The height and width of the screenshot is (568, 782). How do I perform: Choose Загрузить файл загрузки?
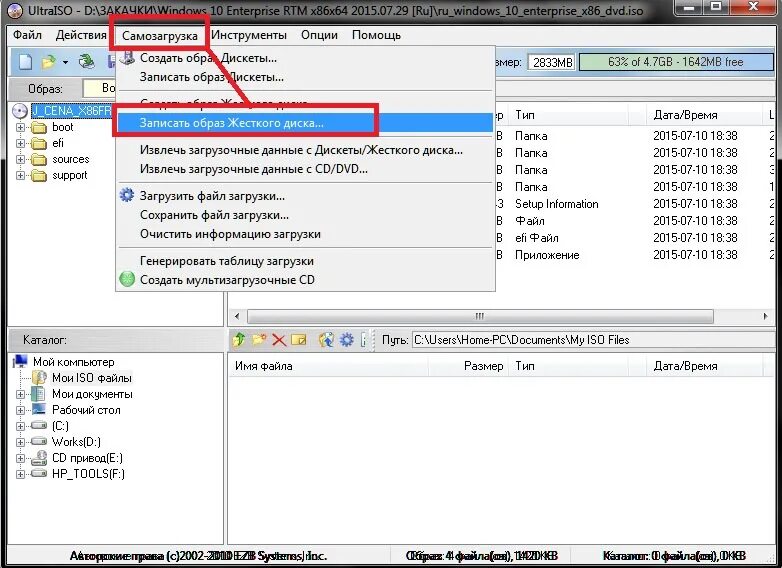coord(305,196)
